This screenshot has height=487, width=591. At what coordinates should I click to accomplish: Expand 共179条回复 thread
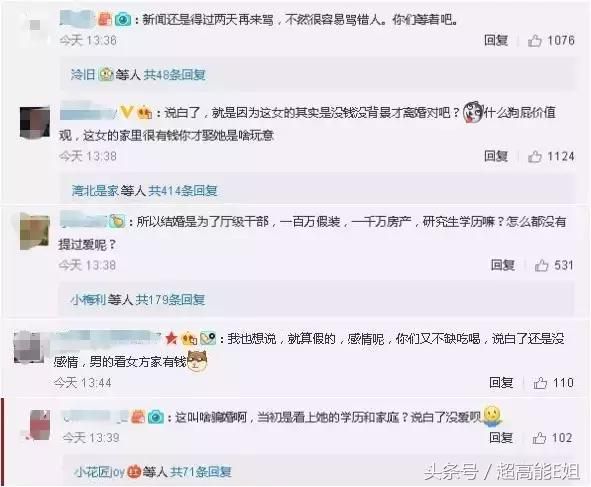click(170, 300)
